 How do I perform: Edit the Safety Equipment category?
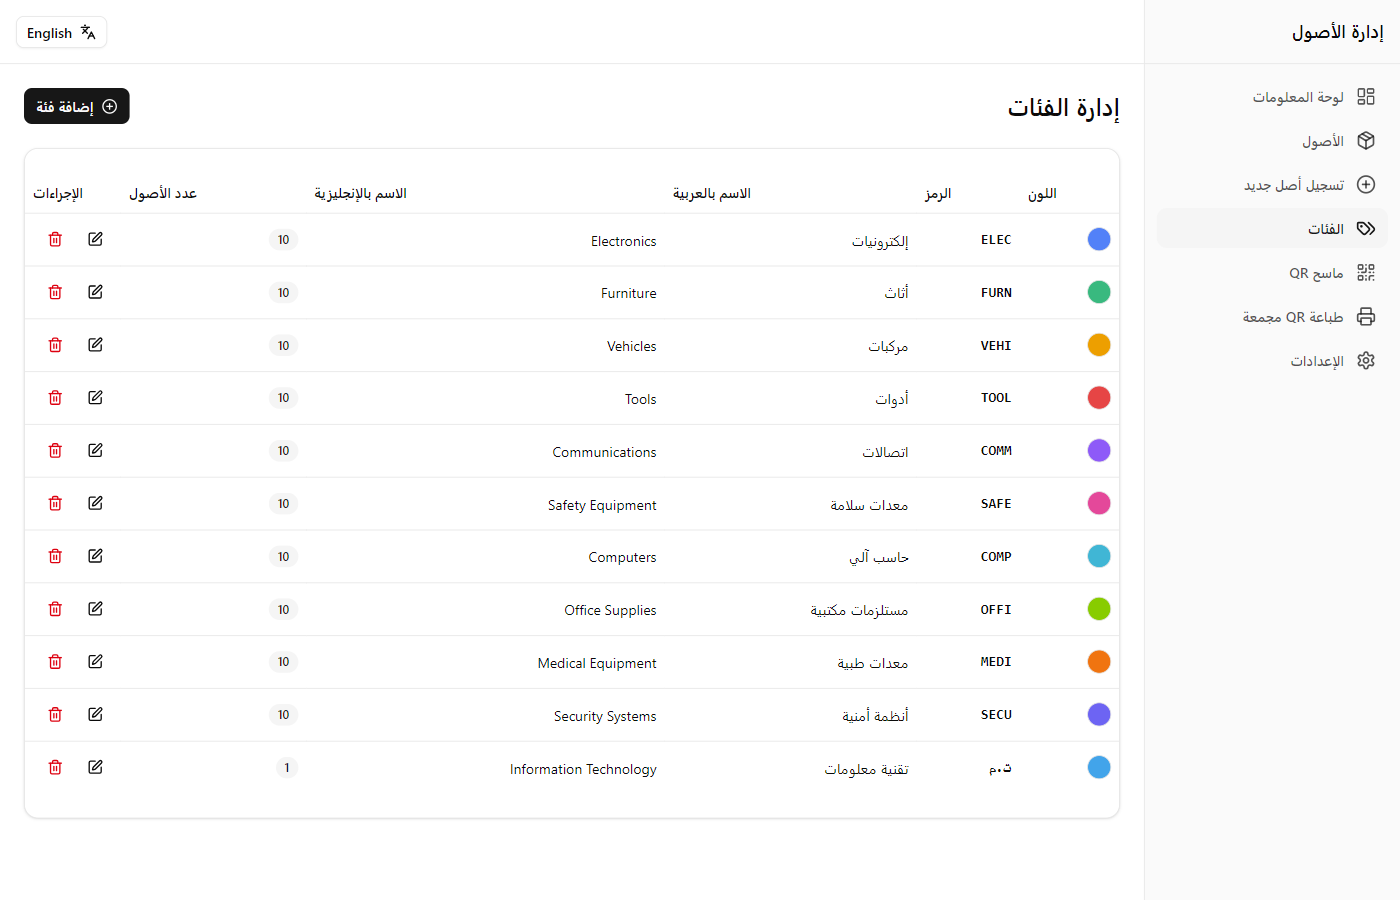click(95, 503)
